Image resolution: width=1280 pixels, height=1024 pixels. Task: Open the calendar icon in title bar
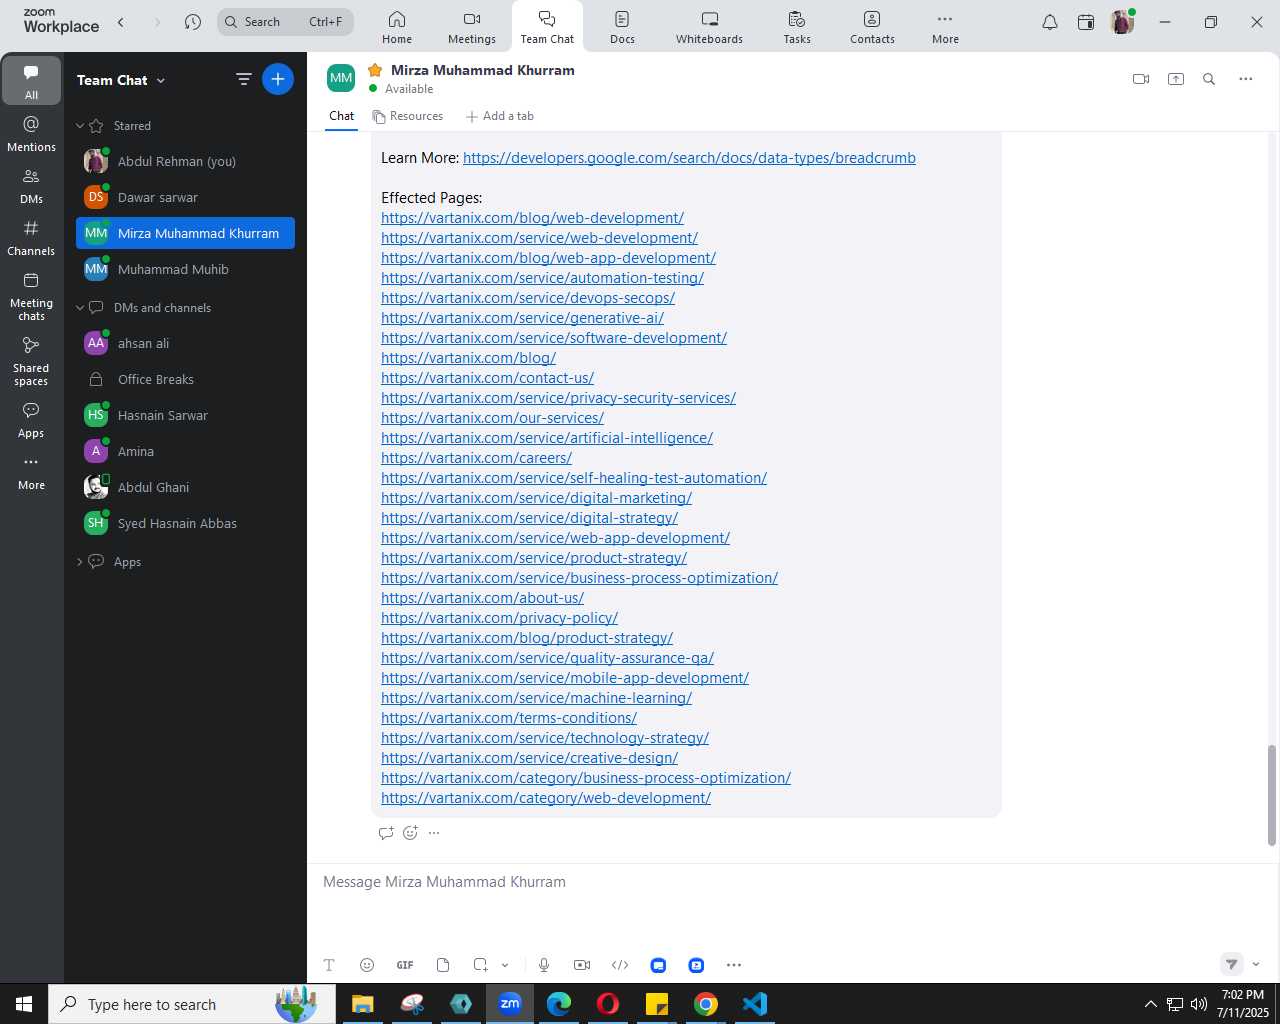point(1086,22)
